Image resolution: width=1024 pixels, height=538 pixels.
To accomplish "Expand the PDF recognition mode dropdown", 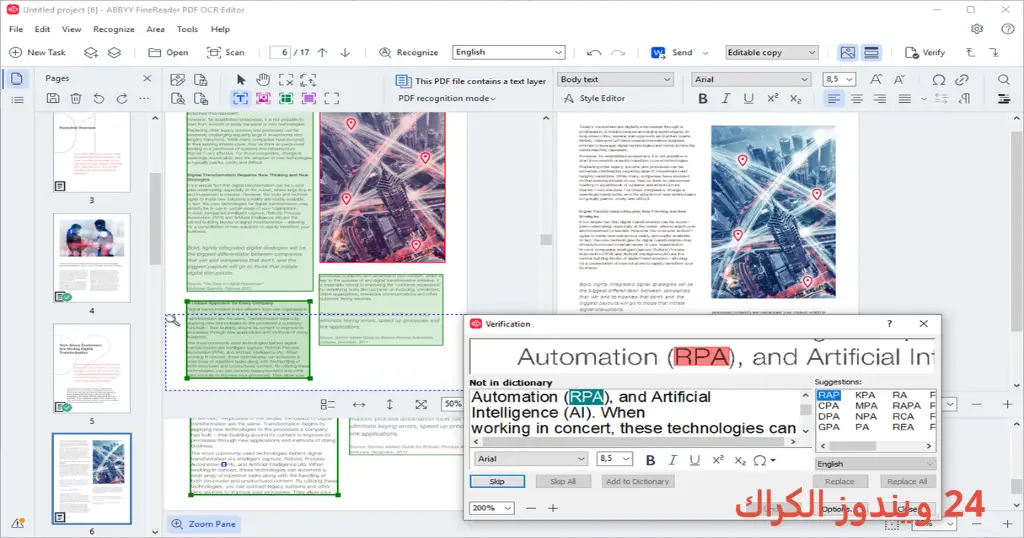I will 447,98.
